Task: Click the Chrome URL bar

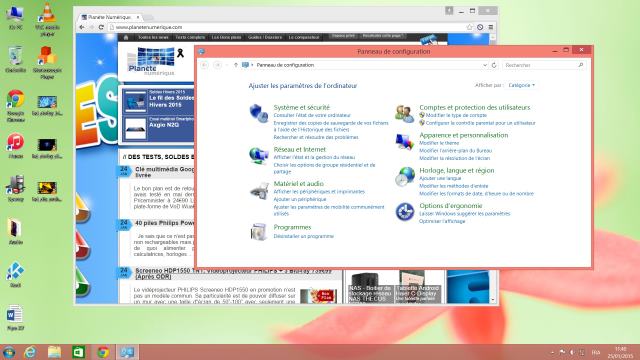Action: pos(286,27)
